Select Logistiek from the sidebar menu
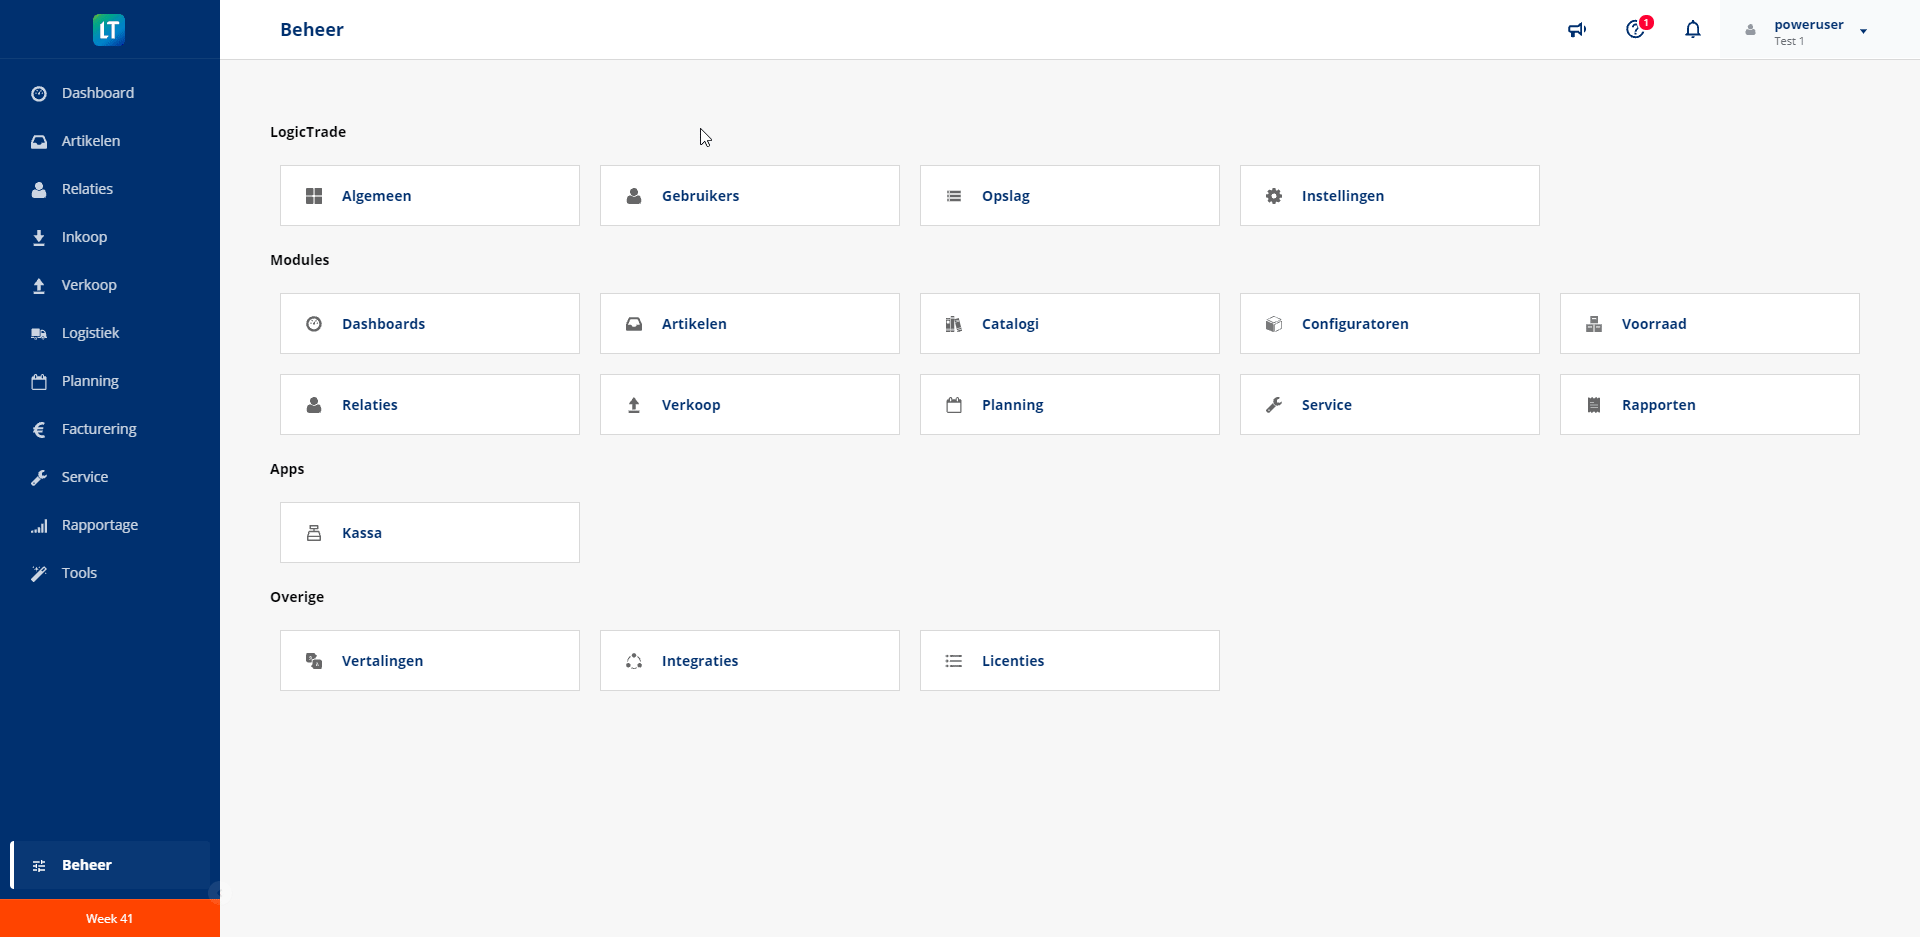This screenshot has width=1920, height=937. coord(90,333)
